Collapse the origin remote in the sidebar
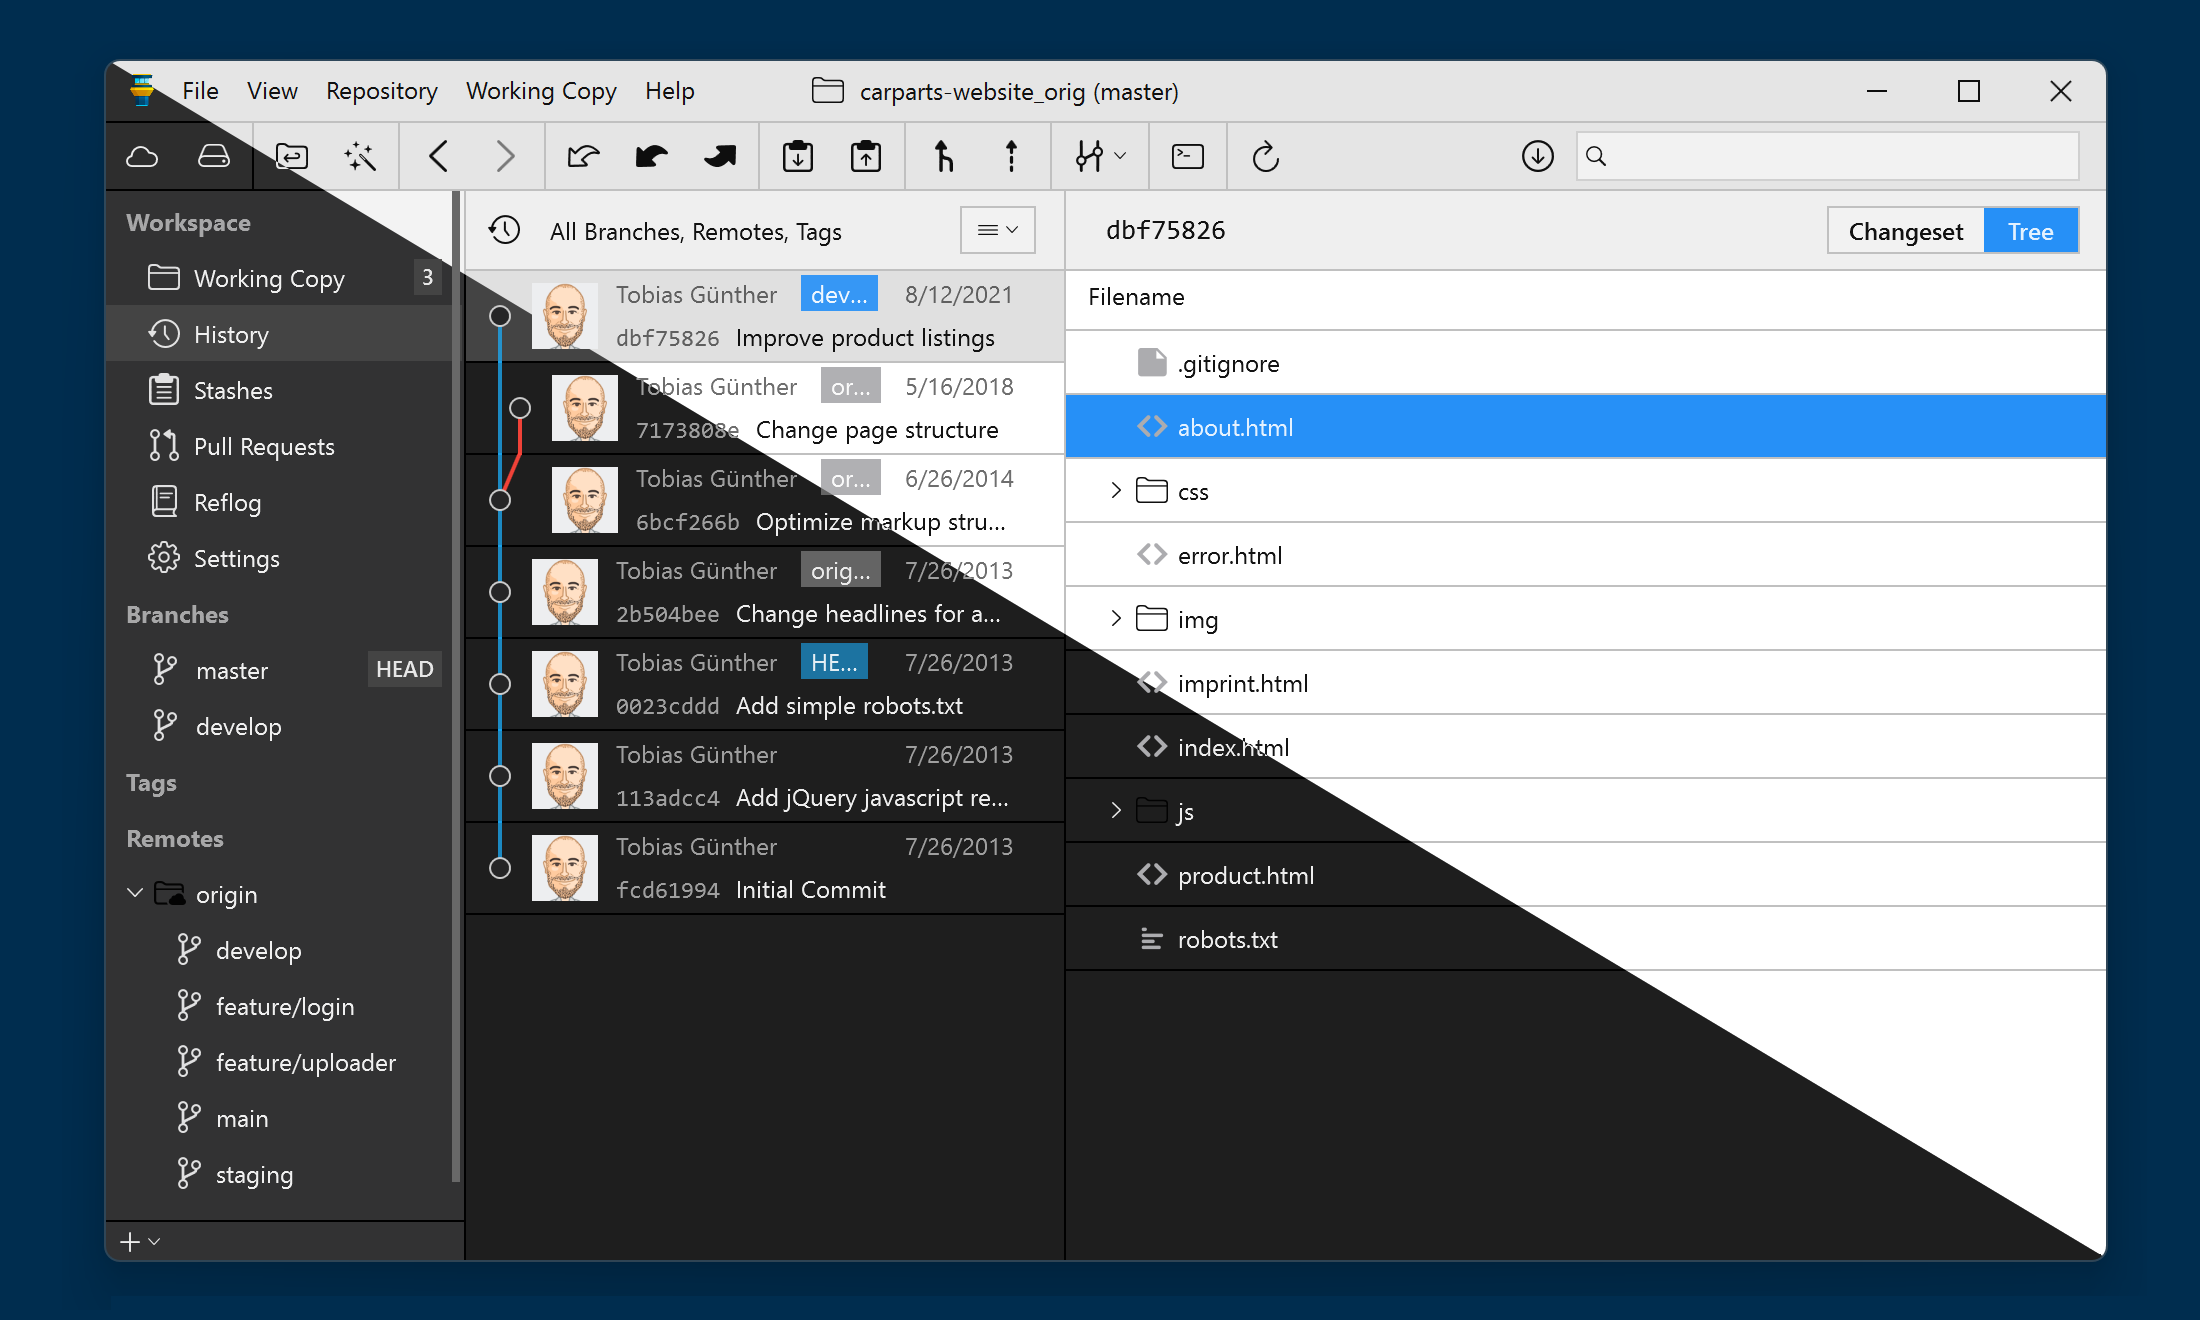The height and width of the screenshot is (1320, 2200). [x=135, y=894]
